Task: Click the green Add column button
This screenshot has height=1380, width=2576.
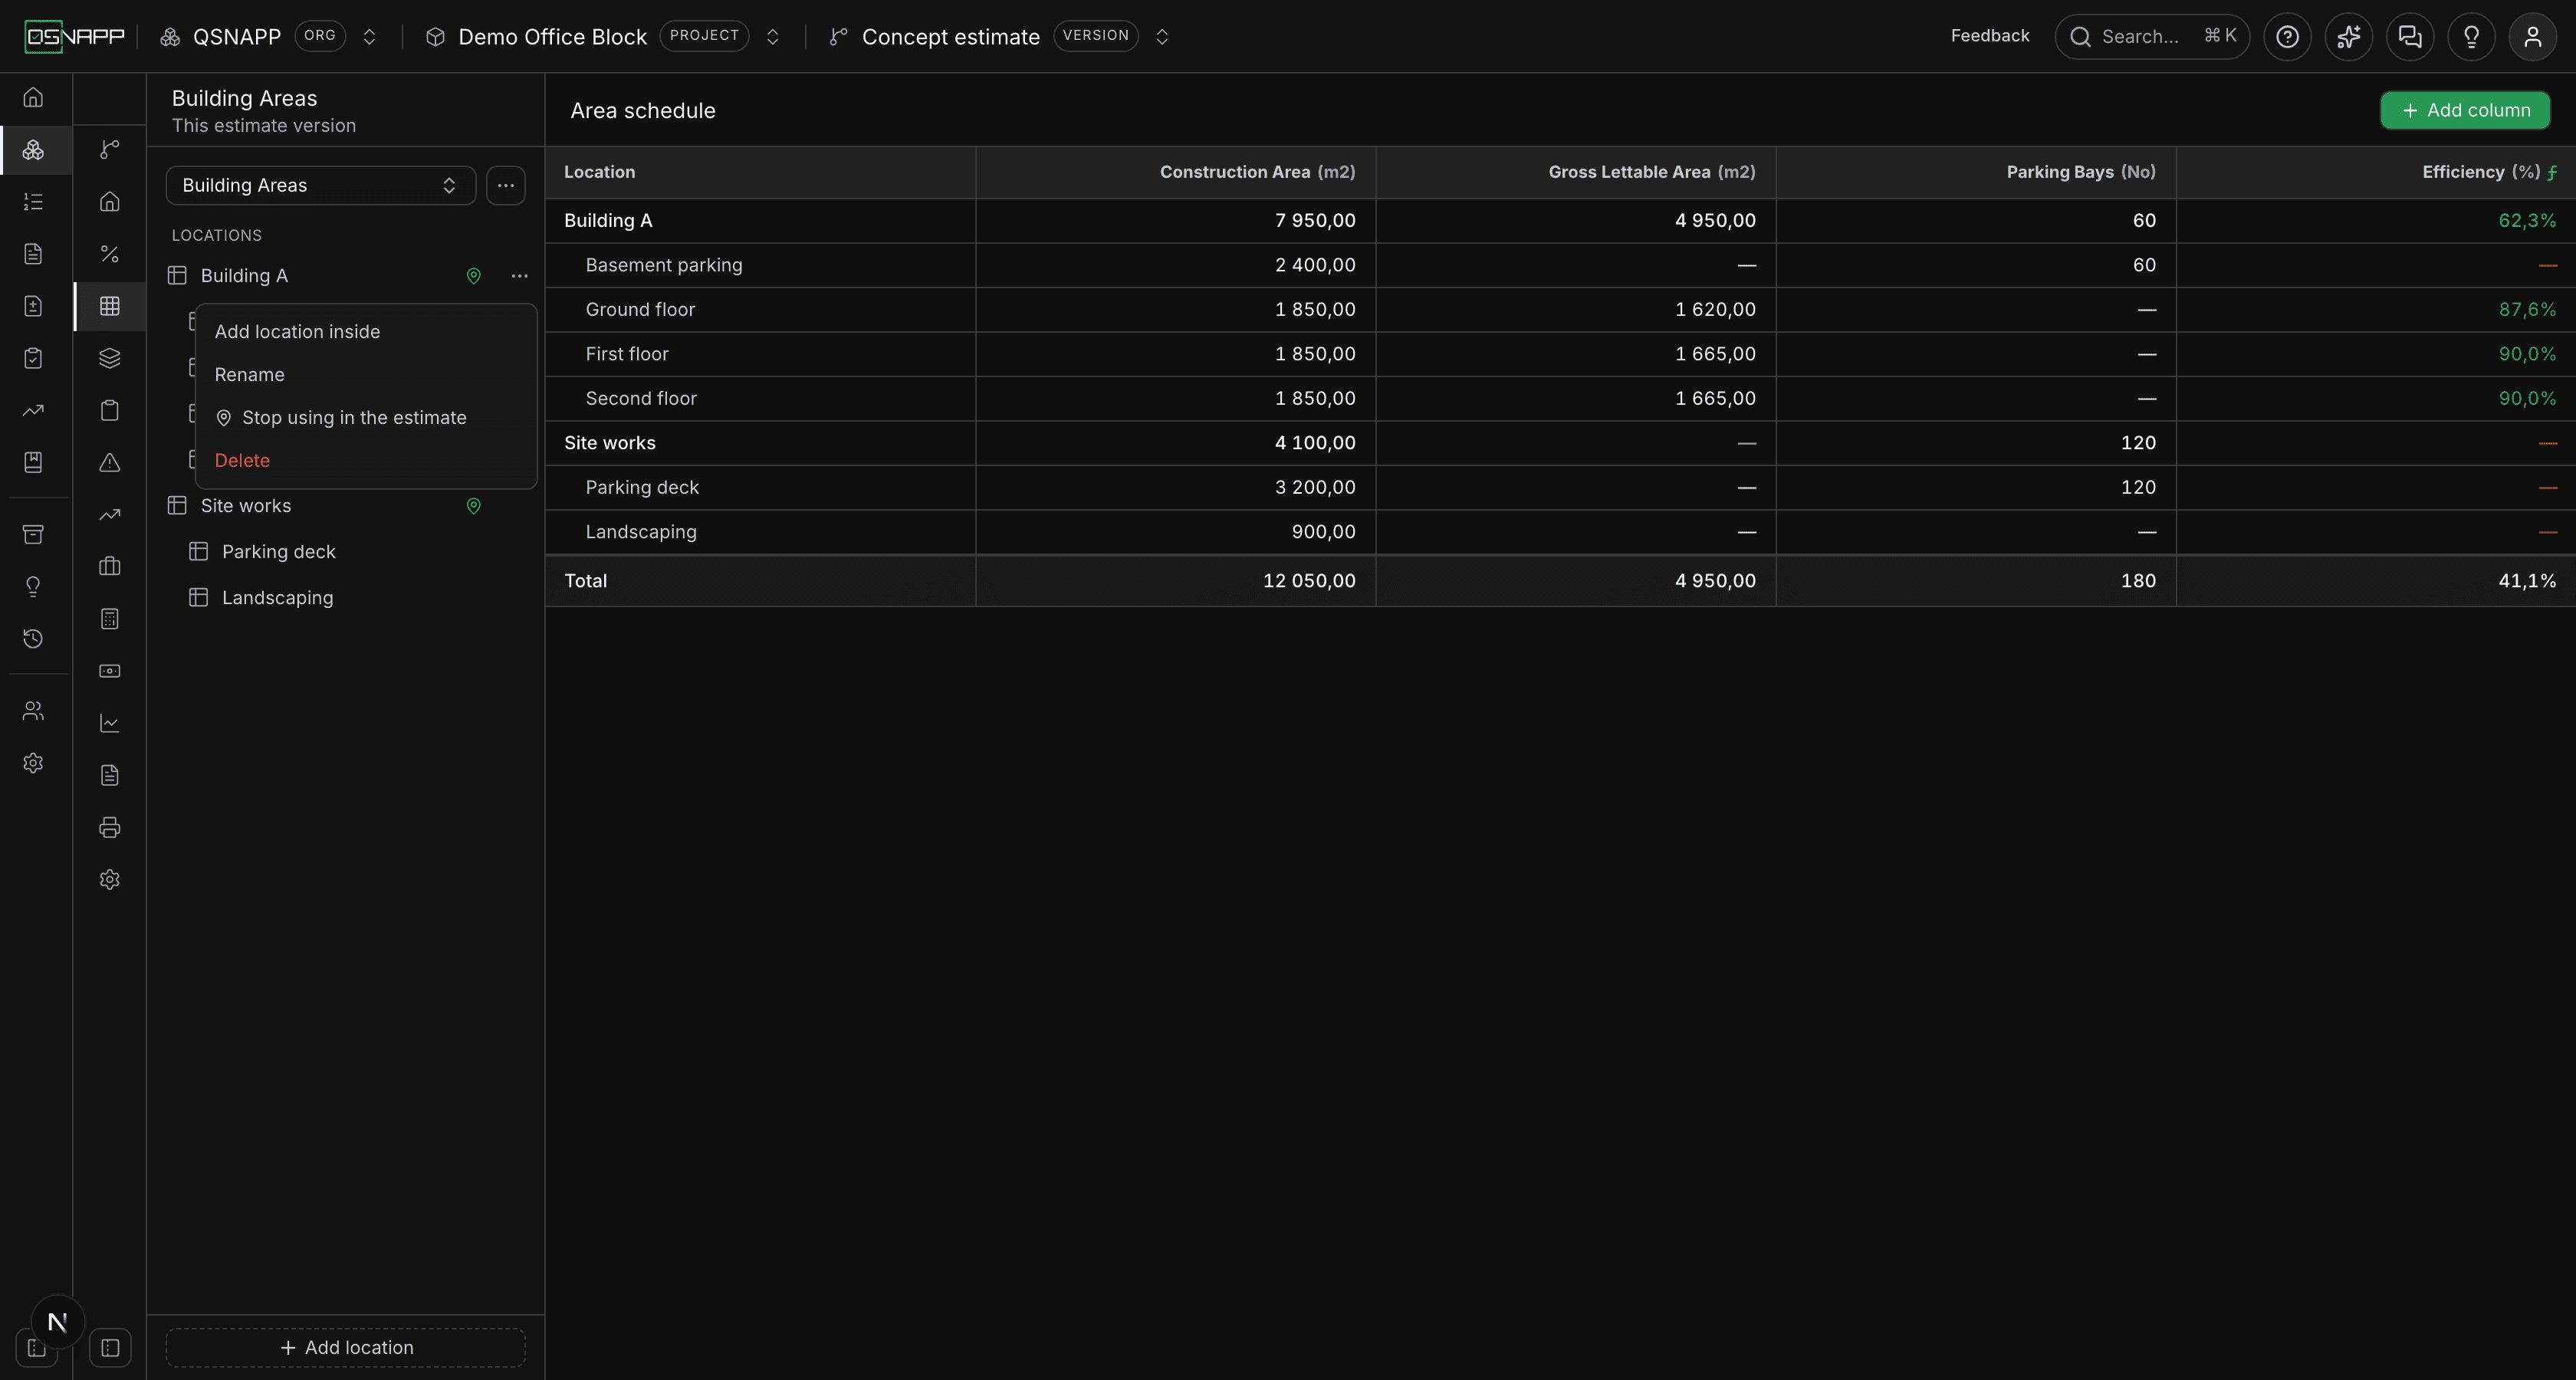Action: [2465, 110]
